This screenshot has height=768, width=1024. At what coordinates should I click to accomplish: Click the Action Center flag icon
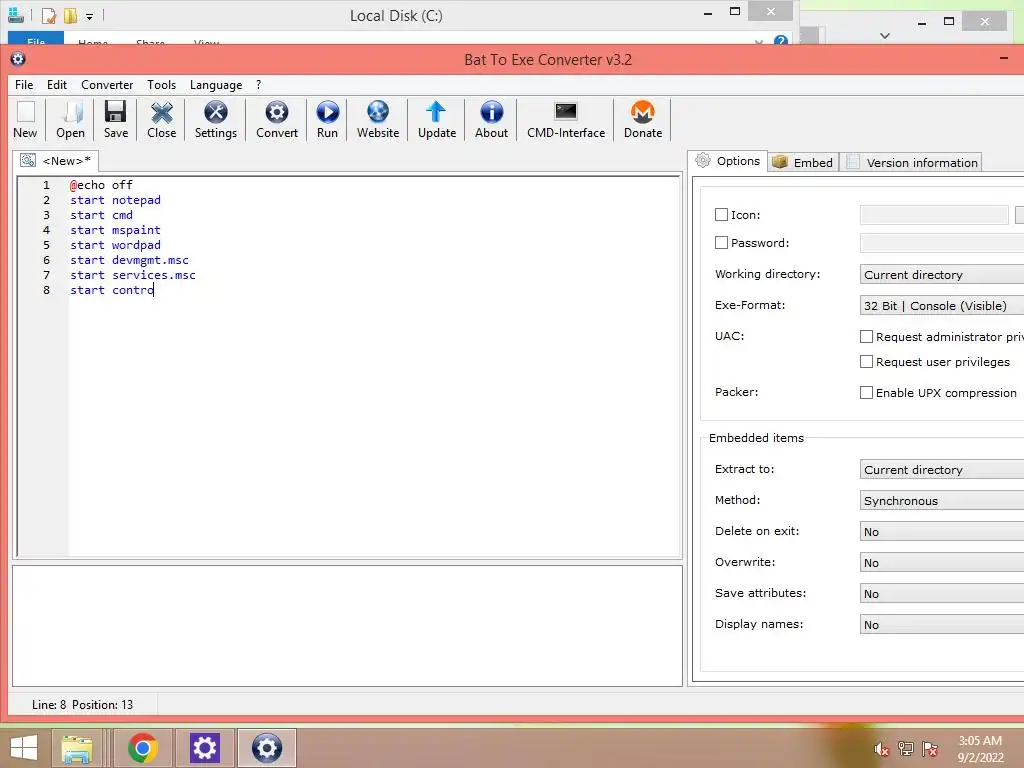click(930, 749)
